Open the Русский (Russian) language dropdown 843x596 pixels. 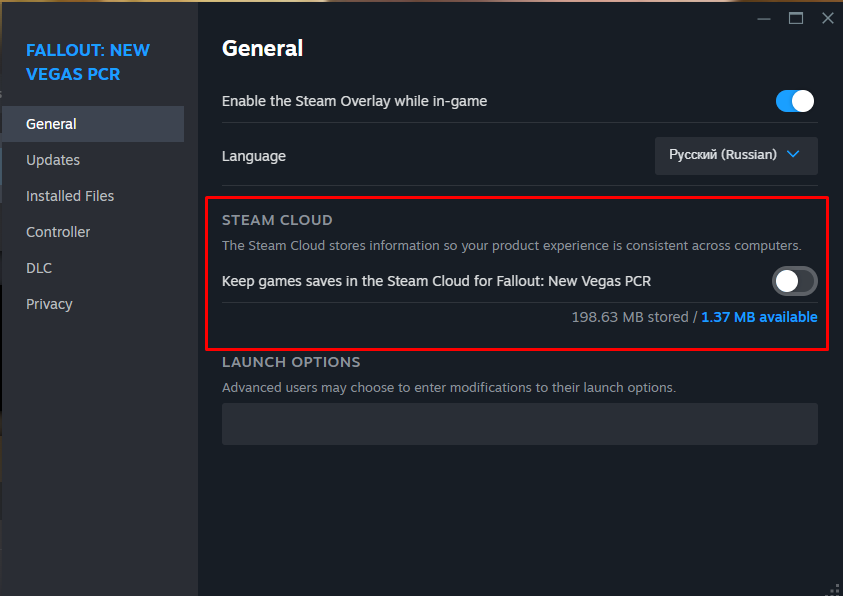coord(736,156)
